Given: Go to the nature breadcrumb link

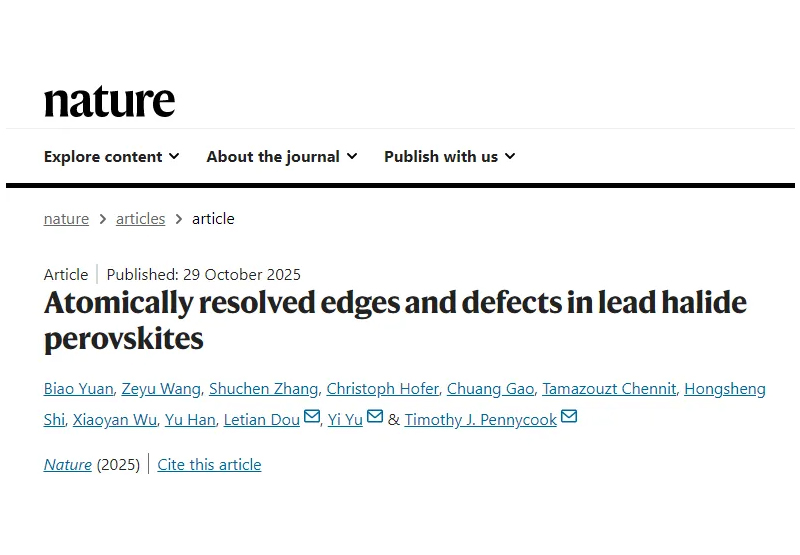Looking at the screenshot, I should point(66,218).
